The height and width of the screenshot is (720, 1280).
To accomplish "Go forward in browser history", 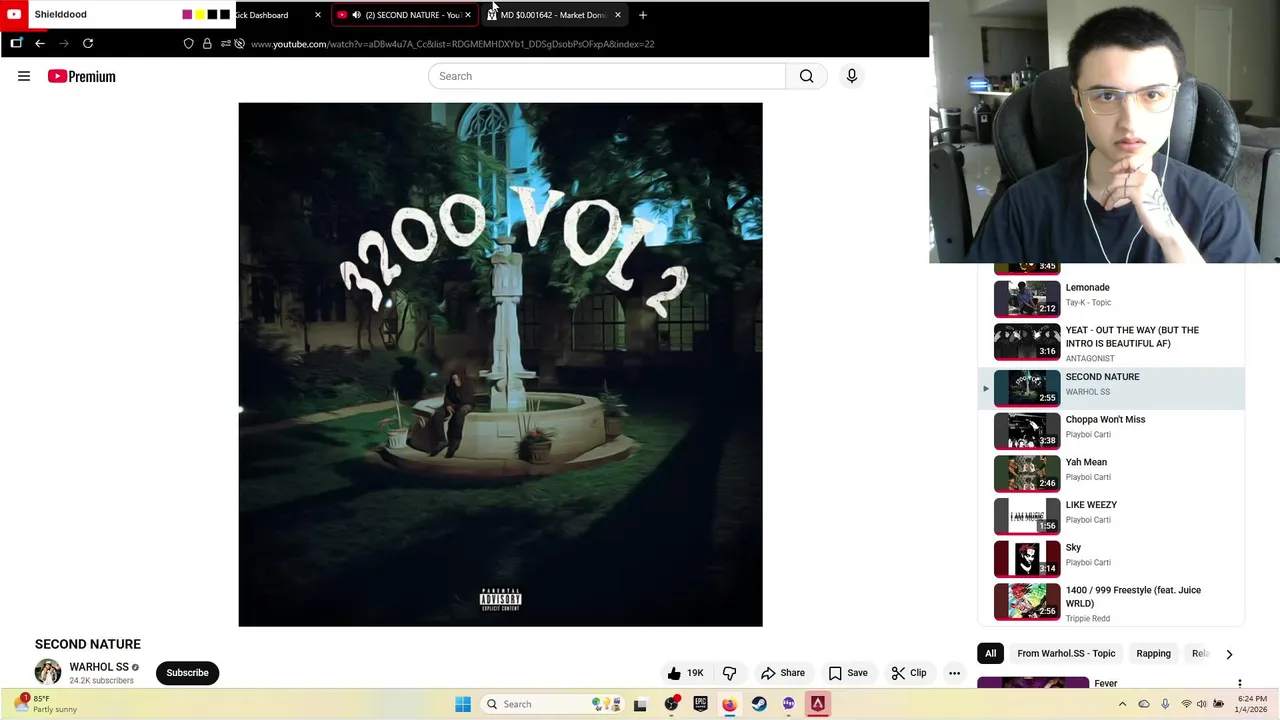I will (x=64, y=43).
